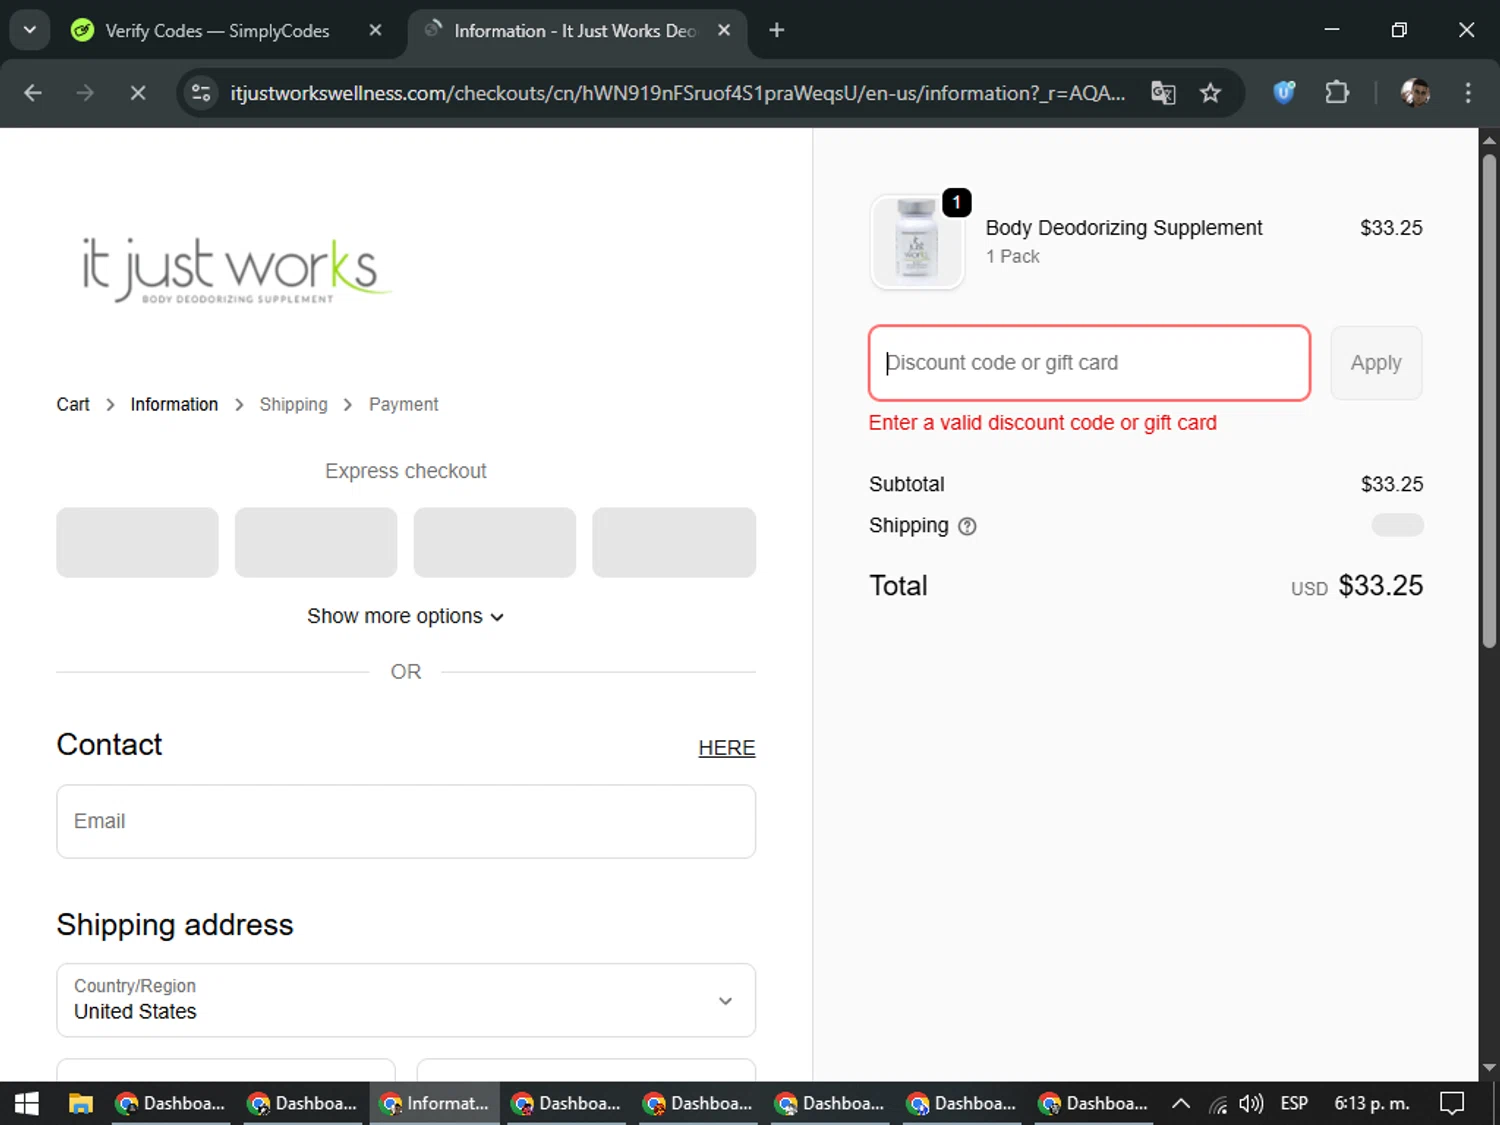Click the ESP language indicator
This screenshot has width=1500, height=1125.
1294,1103
